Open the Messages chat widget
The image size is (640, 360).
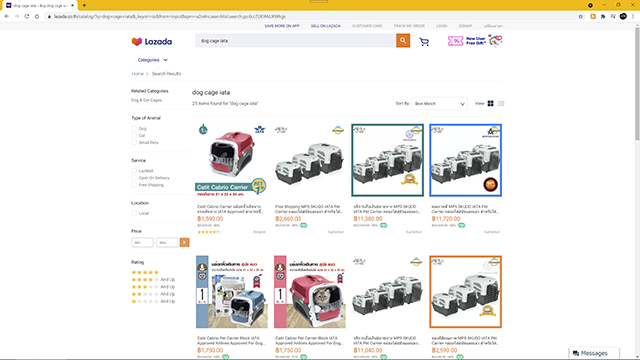594,353
